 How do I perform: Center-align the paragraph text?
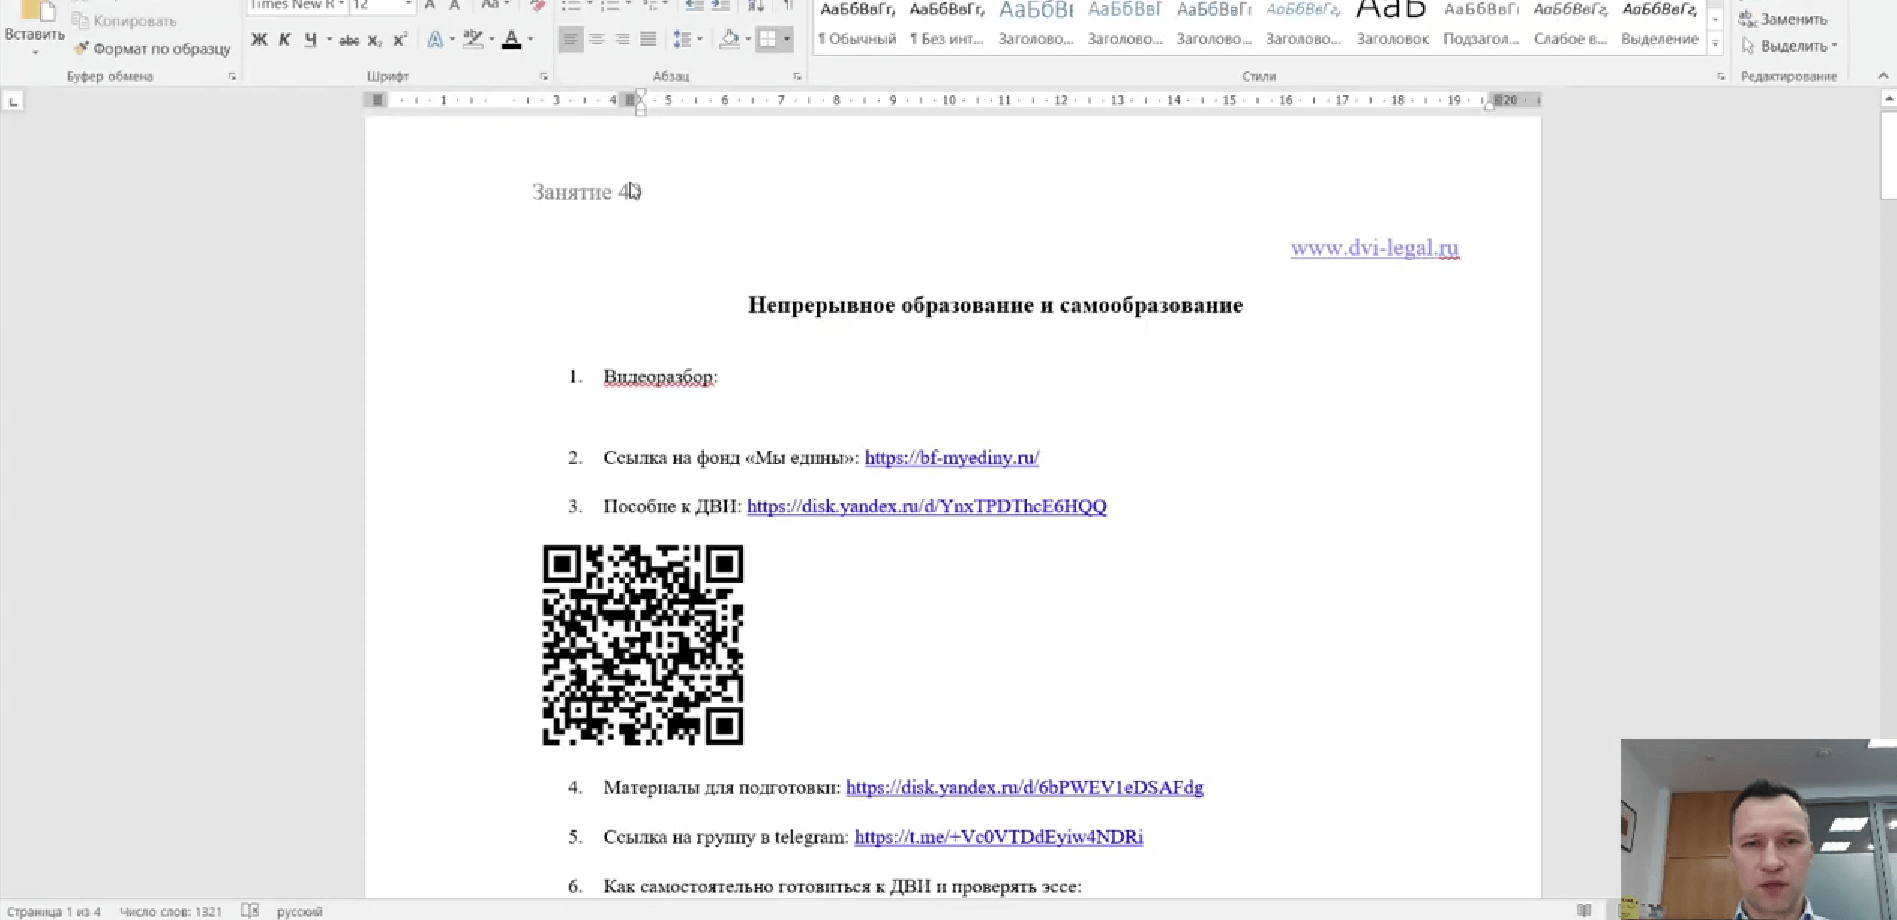pos(597,39)
